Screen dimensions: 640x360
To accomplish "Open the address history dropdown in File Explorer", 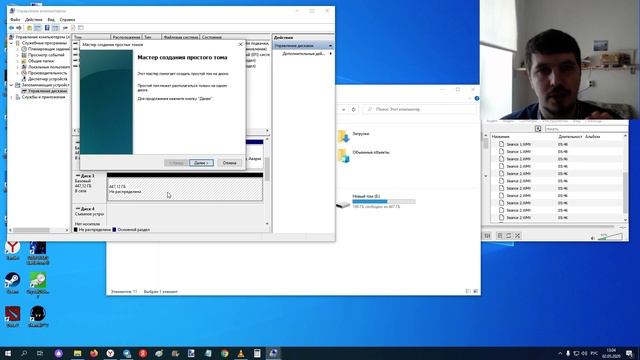I will pyautogui.click(x=343, y=109).
